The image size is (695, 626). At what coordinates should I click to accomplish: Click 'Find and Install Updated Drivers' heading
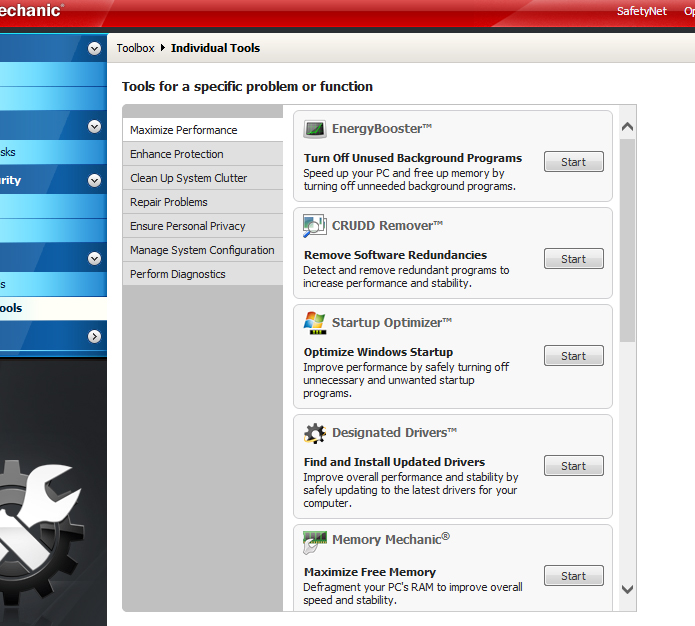pos(394,462)
